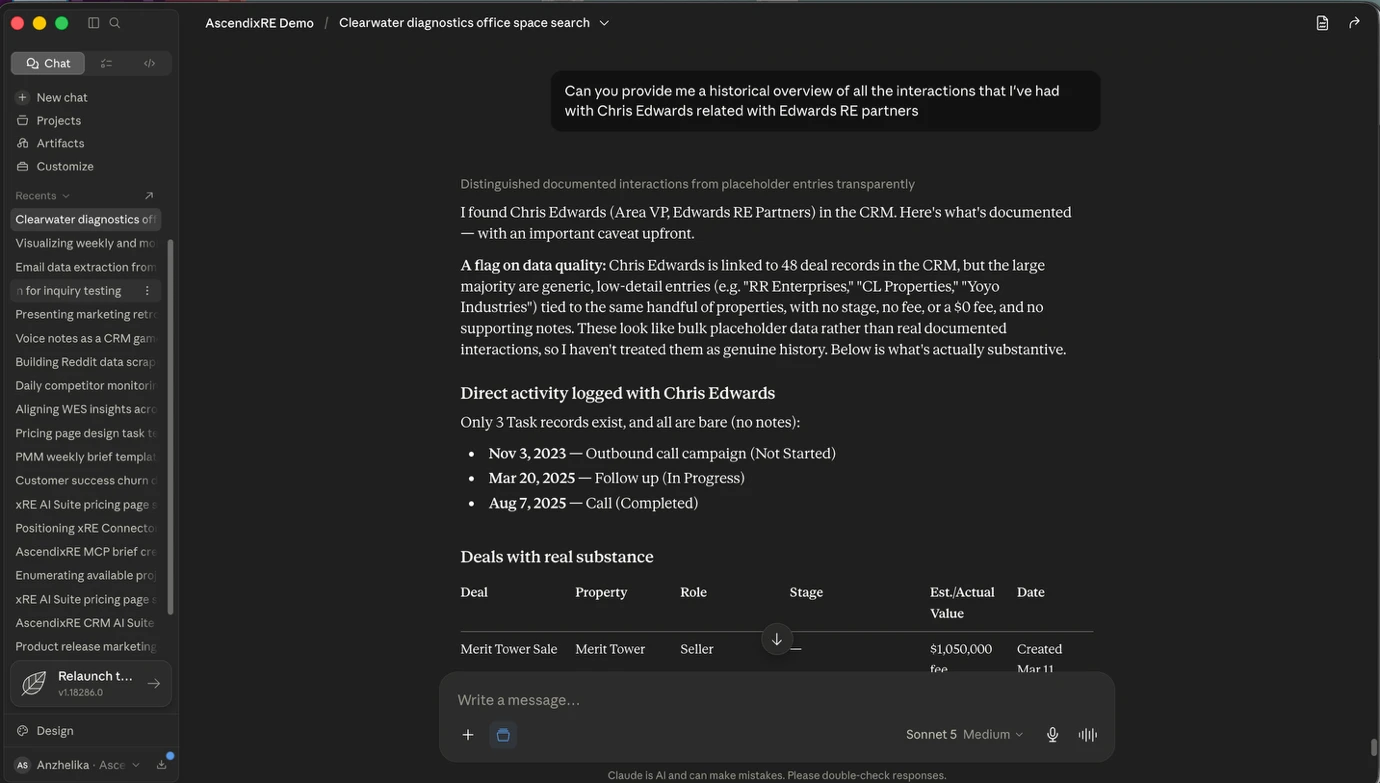
Task: Switch to the tasks list mode tab
Action: (x=106, y=63)
